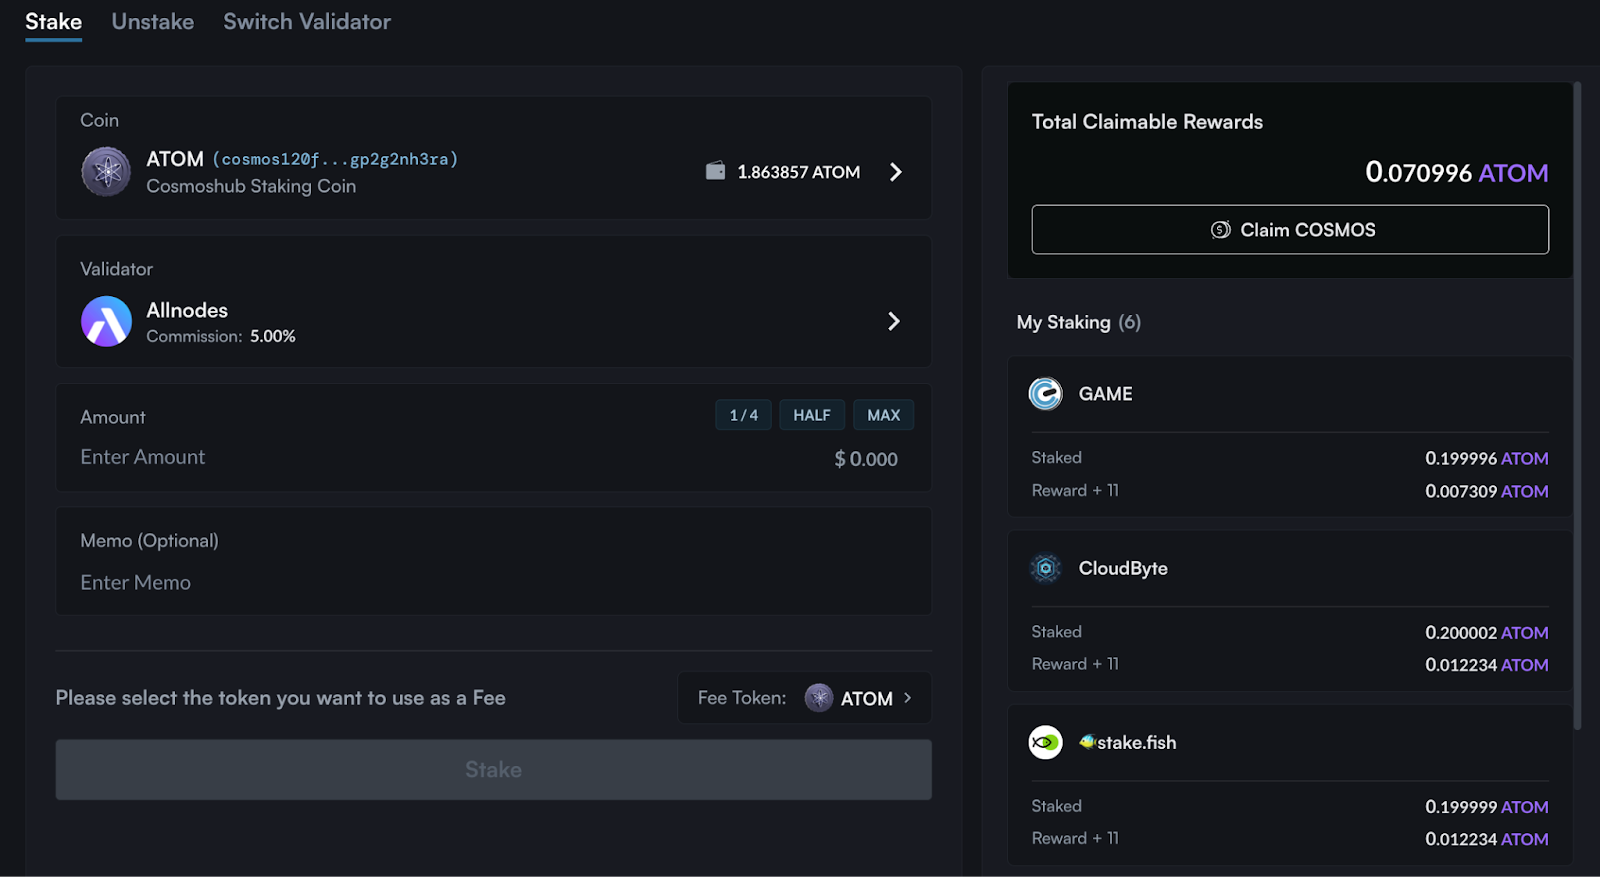This screenshot has height=877, width=1600.
Task: Click the 1.863857 ATOM balance
Action: click(799, 172)
